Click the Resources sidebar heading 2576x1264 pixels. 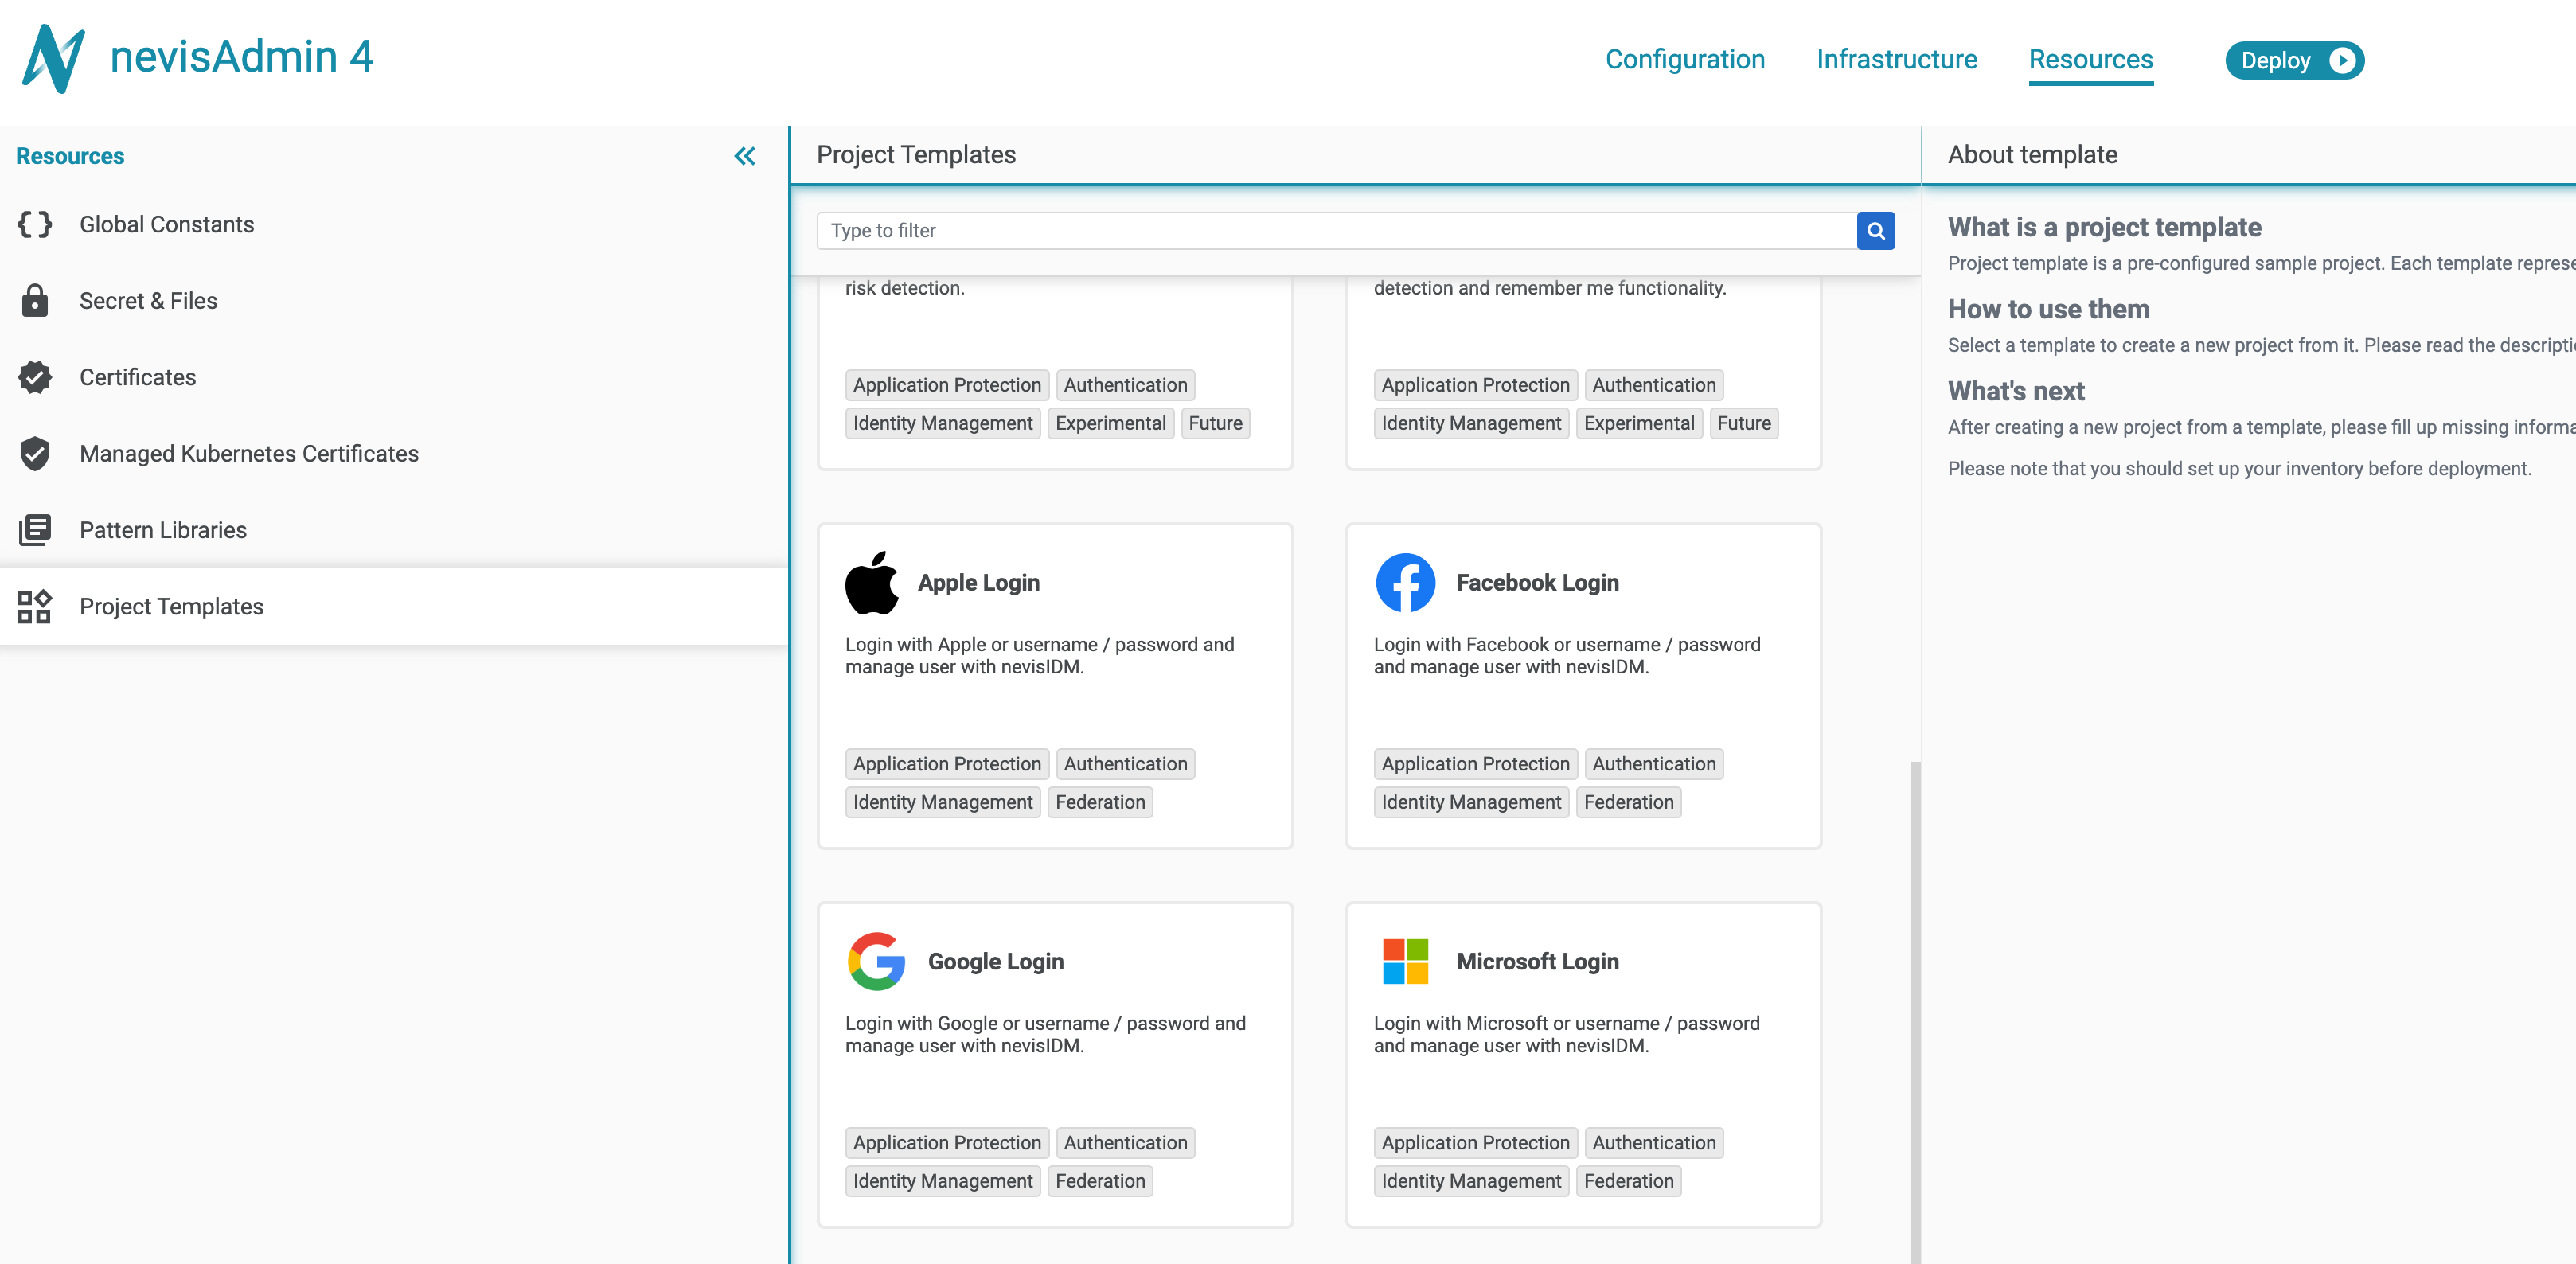(70, 156)
